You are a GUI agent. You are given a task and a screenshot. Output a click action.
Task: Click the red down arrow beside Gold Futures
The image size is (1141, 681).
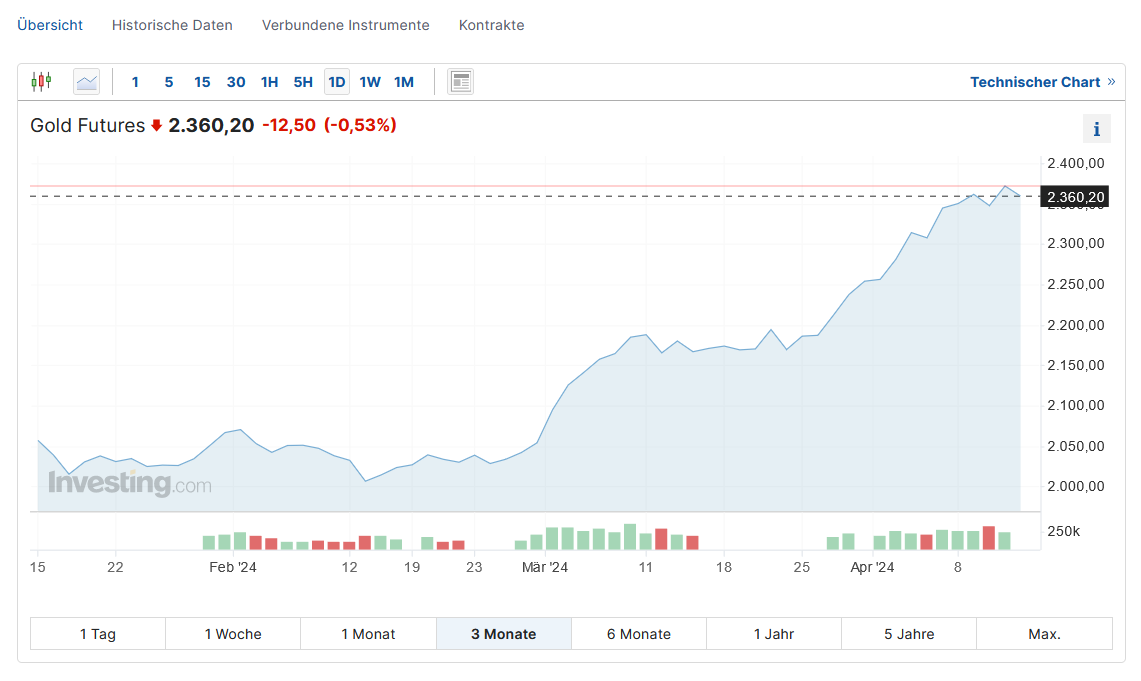[156, 126]
